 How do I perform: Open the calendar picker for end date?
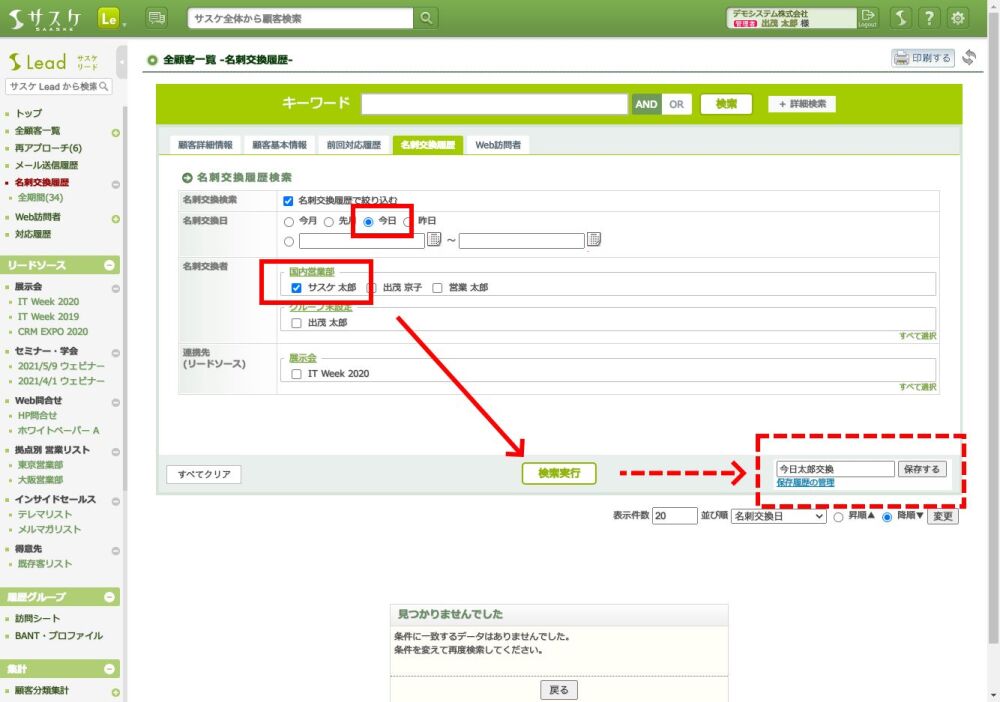594,240
